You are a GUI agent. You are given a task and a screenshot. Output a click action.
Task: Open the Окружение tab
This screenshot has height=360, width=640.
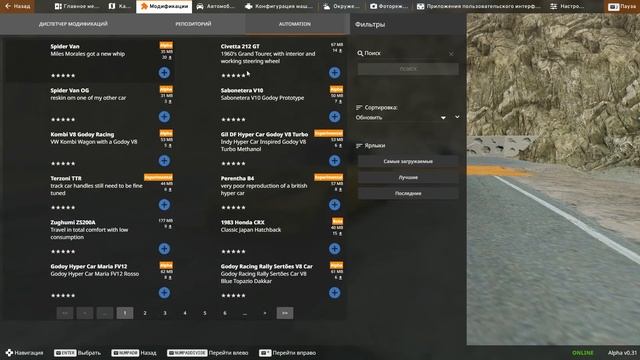click(x=341, y=6)
